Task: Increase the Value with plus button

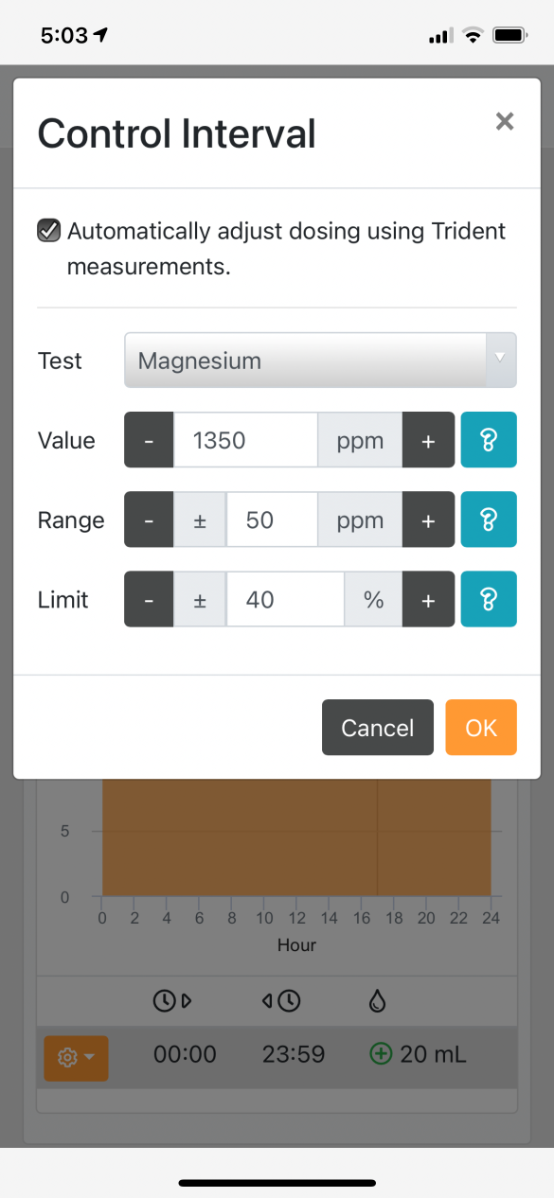Action: point(428,440)
